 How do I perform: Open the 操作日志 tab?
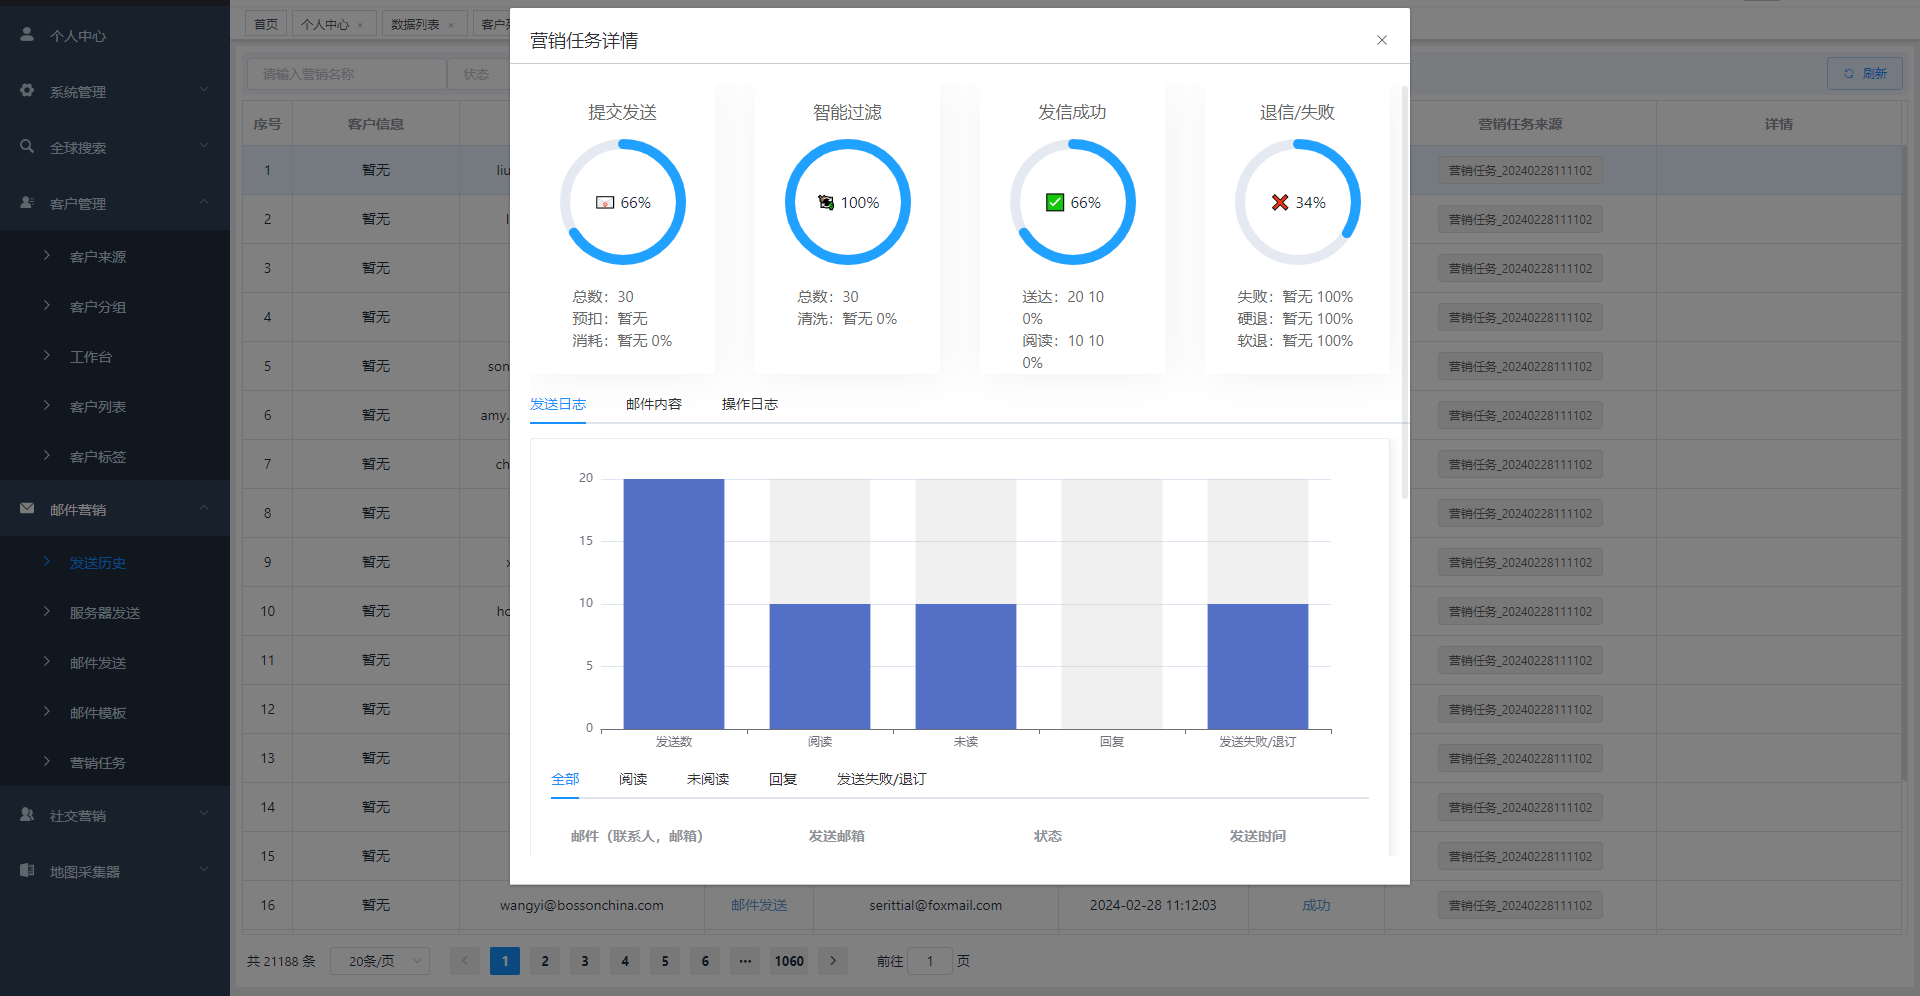point(749,404)
